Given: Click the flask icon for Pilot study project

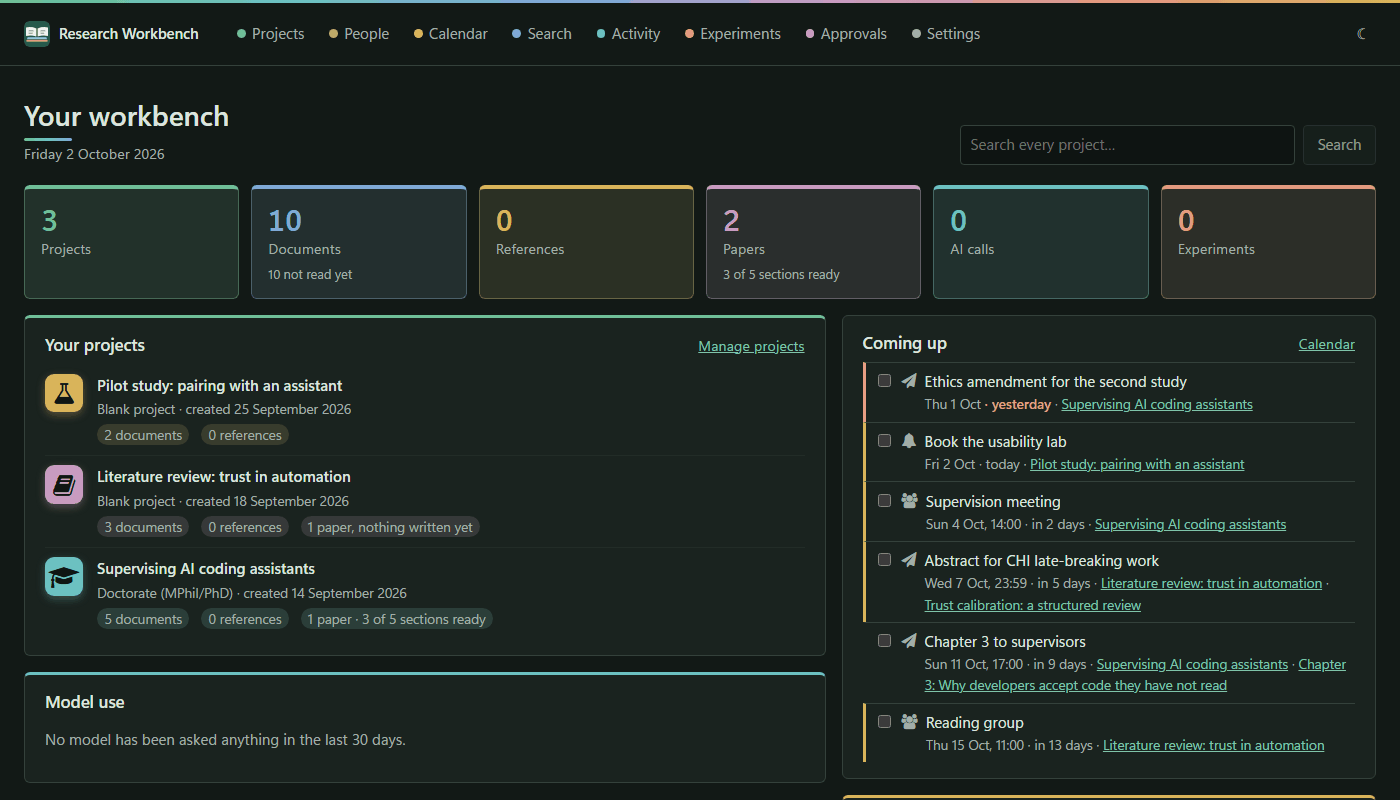Looking at the screenshot, I should pyautogui.click(x=64, y=393).
